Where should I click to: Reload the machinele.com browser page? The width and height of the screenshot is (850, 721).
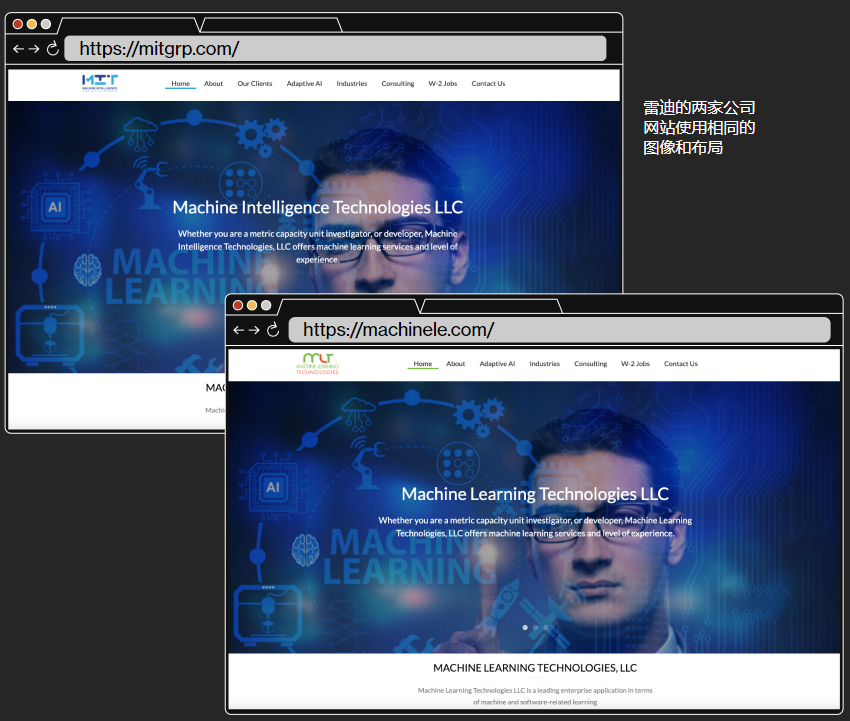pyautogui.click(x=273, y=329)
